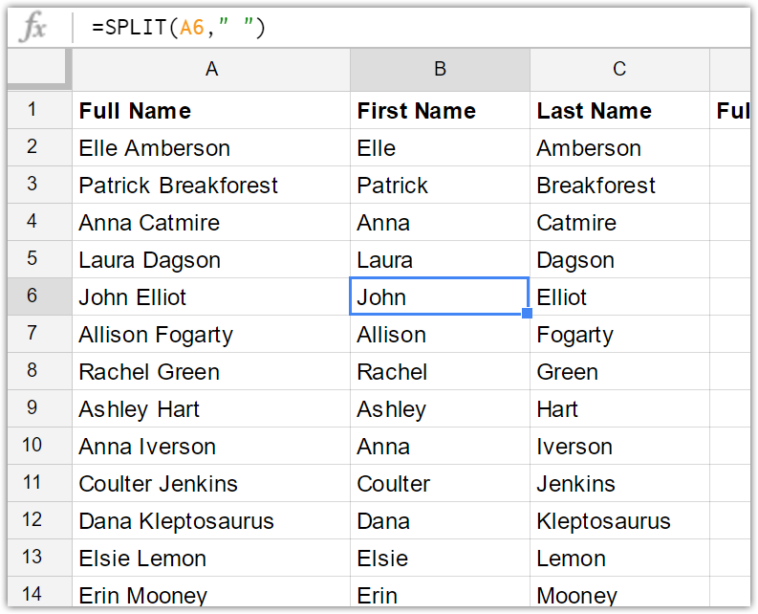Click the formula bar containing SPLIT formula

[400, 28]
